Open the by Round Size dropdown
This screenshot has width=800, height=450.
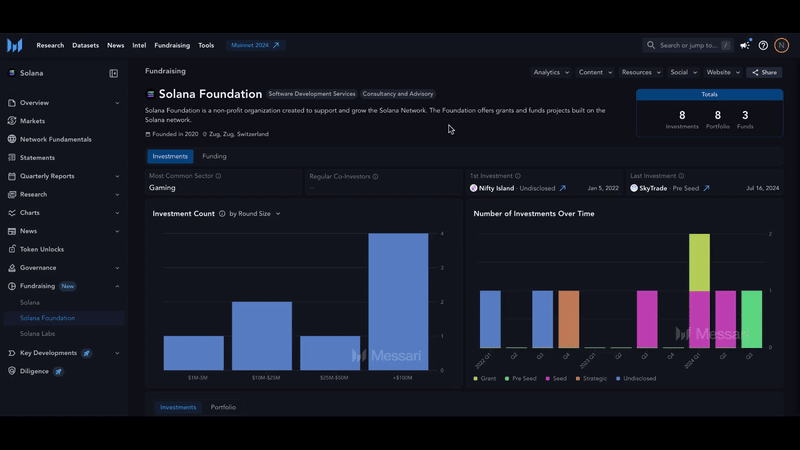click(255, 214)
